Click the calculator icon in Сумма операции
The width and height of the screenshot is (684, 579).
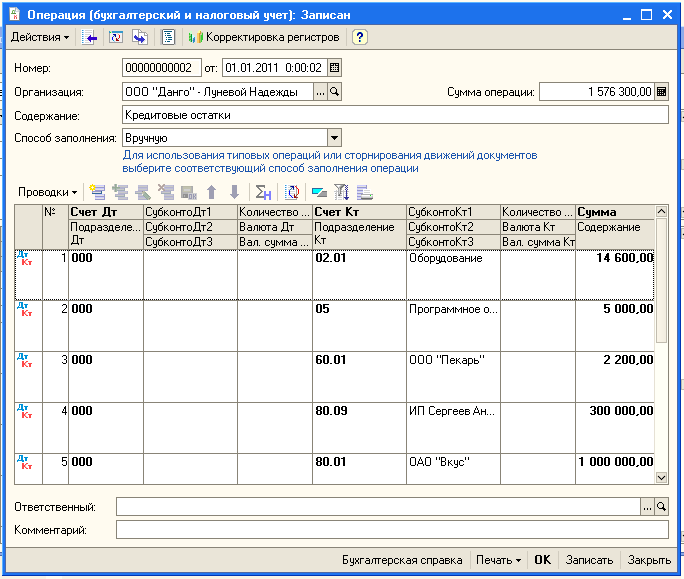[x=661, y=92]
